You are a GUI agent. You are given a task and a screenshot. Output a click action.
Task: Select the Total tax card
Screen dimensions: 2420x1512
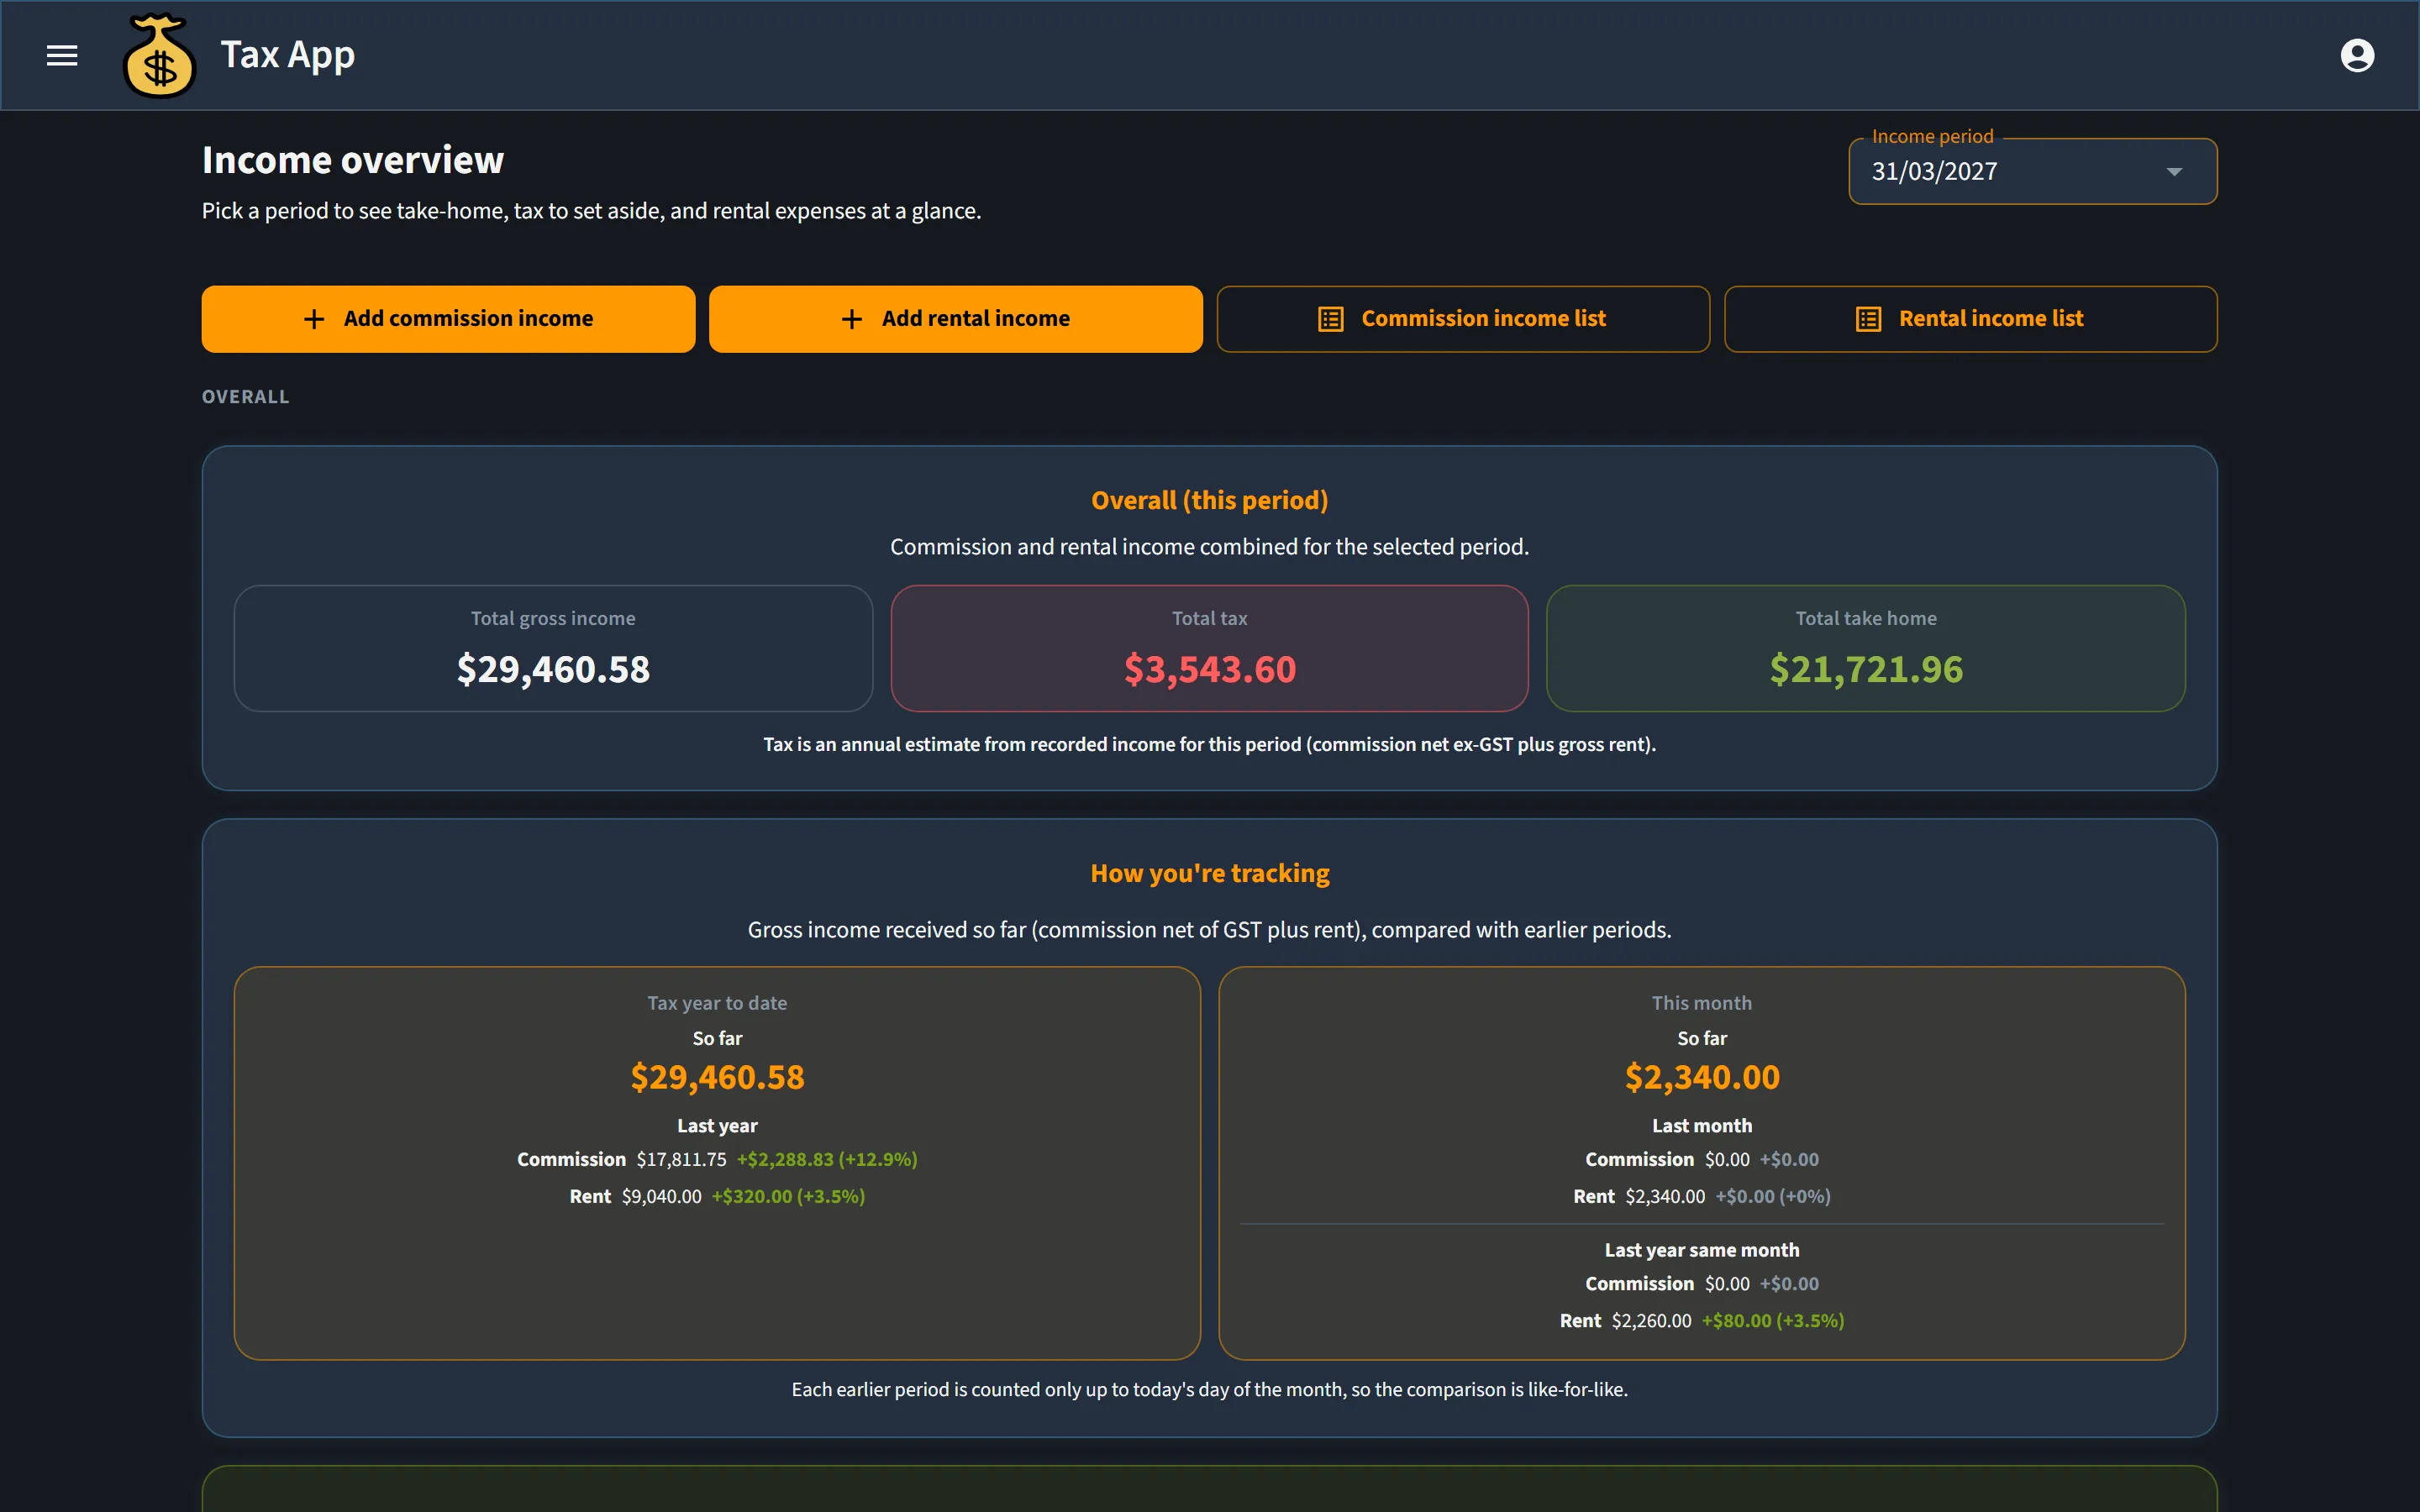click(1210, 648)
